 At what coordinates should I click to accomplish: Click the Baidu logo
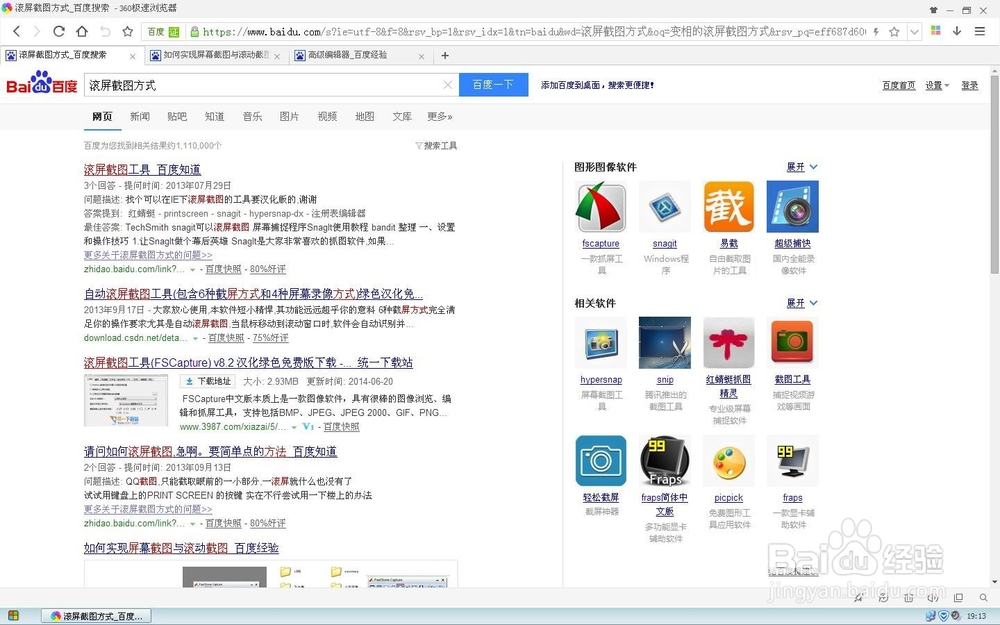41,83
